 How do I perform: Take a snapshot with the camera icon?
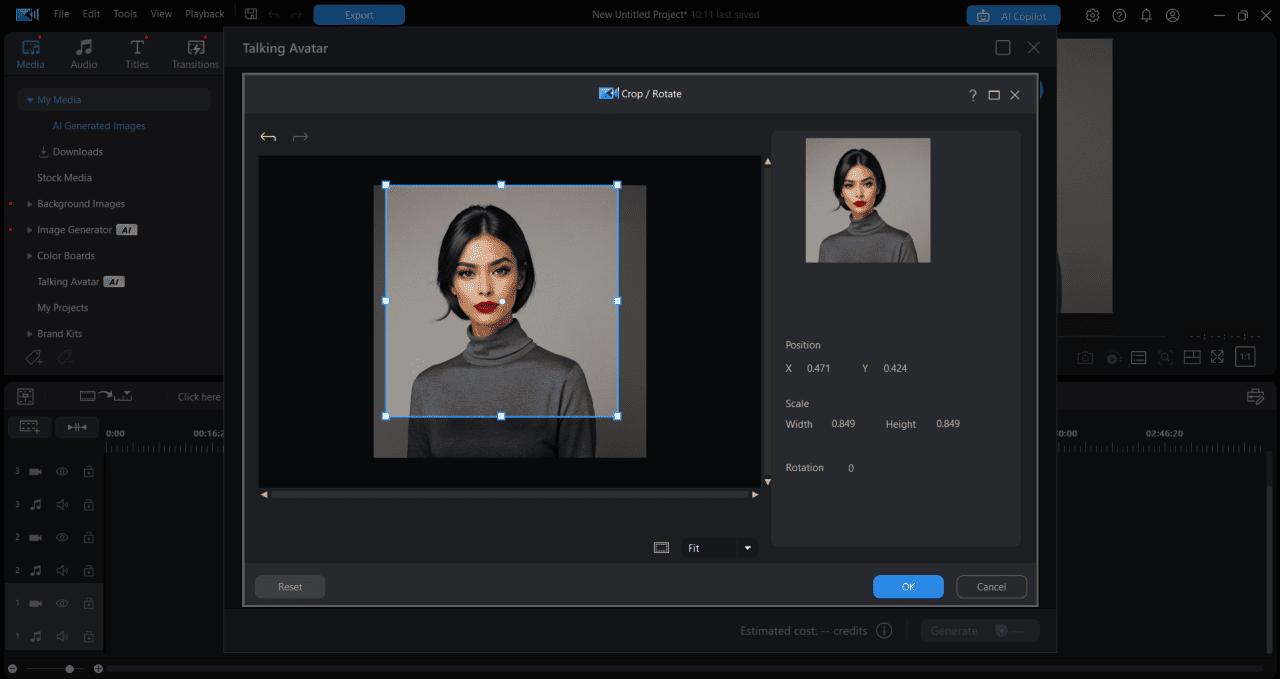pyautogui.click(x=1085, y=356)
